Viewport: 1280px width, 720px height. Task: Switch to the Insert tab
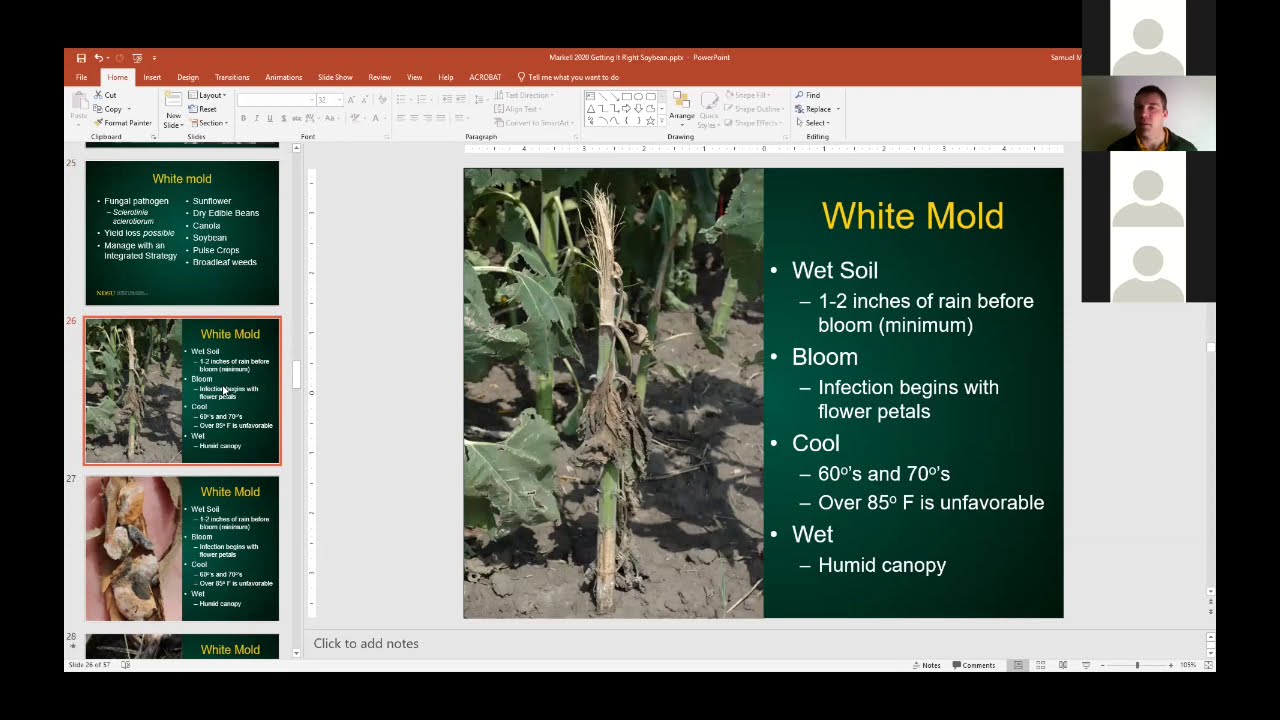tap(152, 77)
